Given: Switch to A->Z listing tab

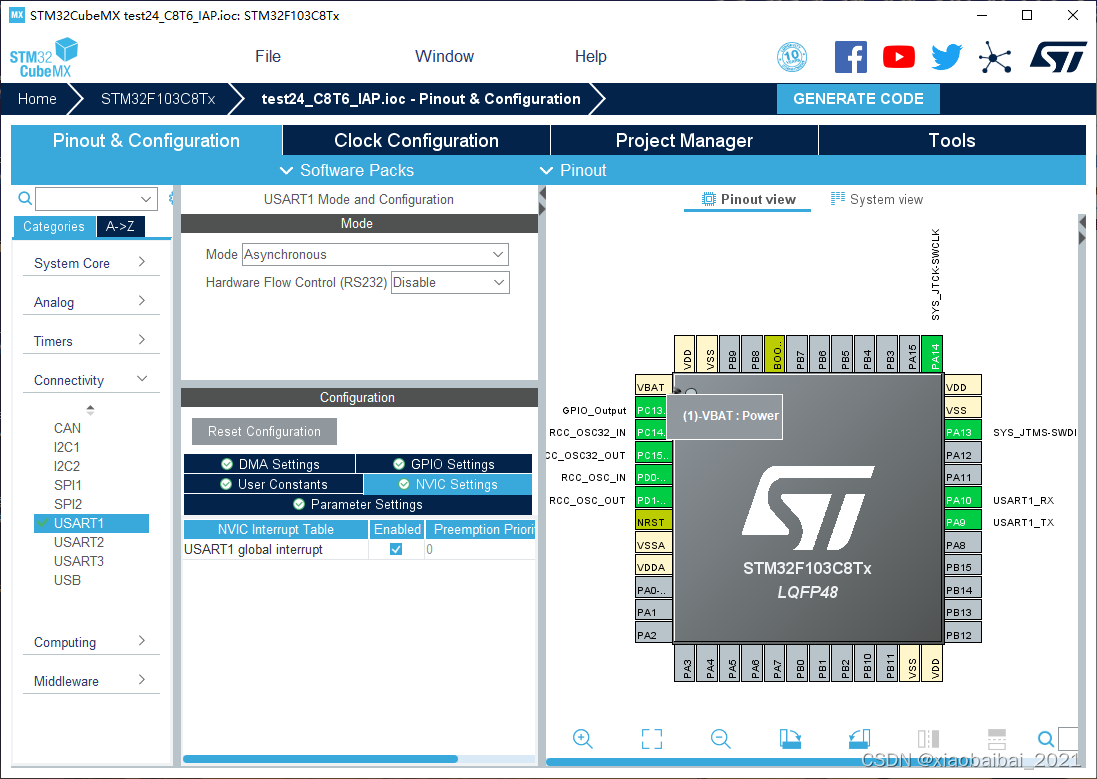Looking at the screenshot, I should point(120,226).
